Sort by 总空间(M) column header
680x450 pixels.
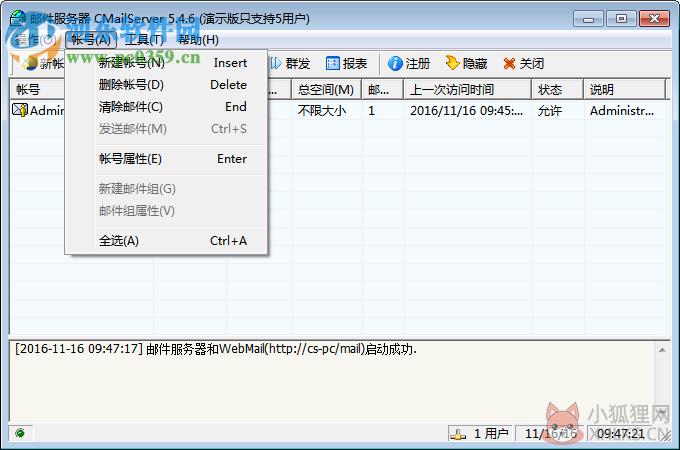326,90
